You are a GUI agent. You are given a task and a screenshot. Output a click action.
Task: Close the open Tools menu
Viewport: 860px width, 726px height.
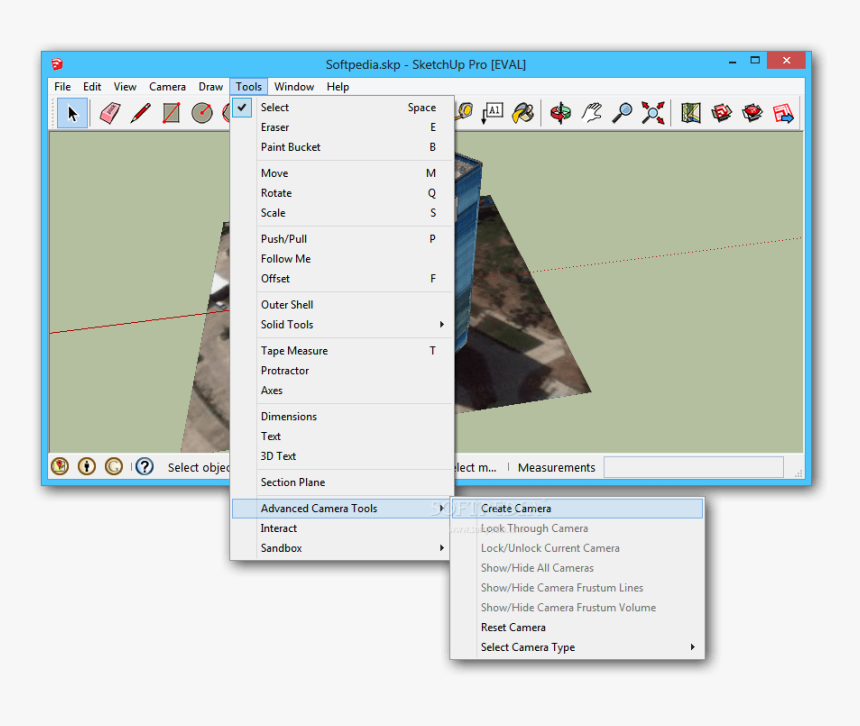point(248,87)
